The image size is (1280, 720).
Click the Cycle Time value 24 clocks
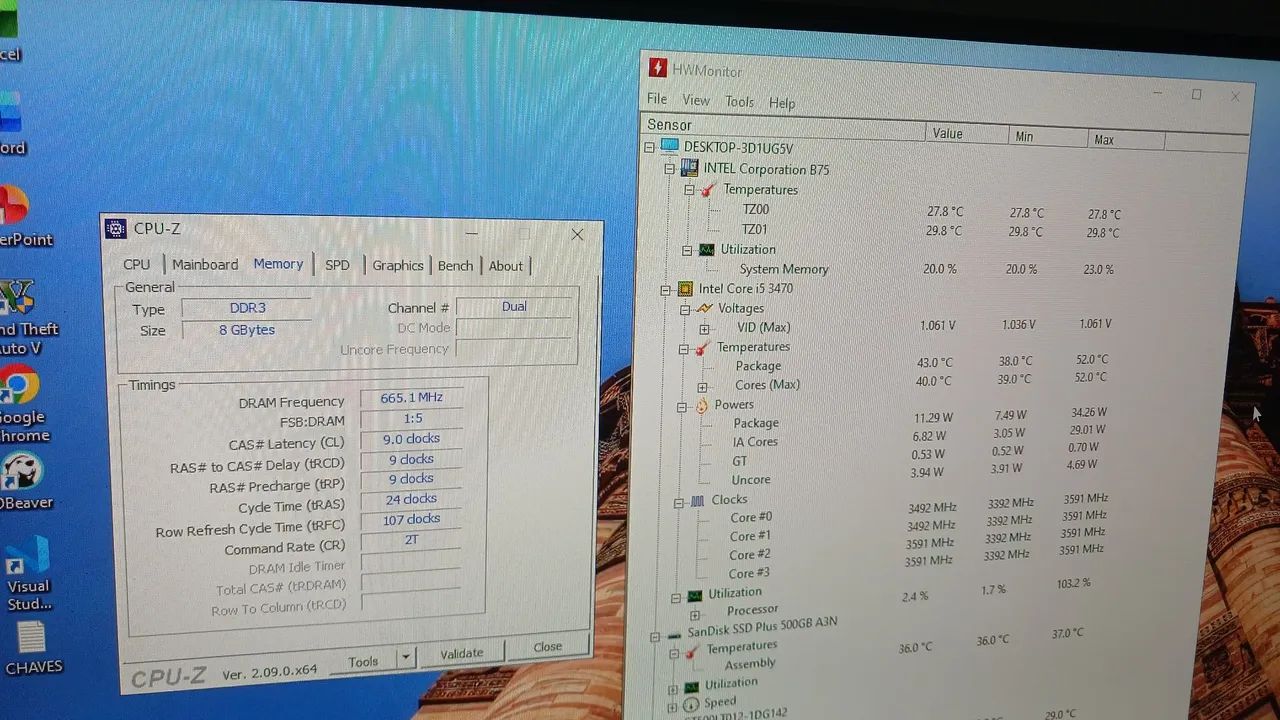click(411, 499)
